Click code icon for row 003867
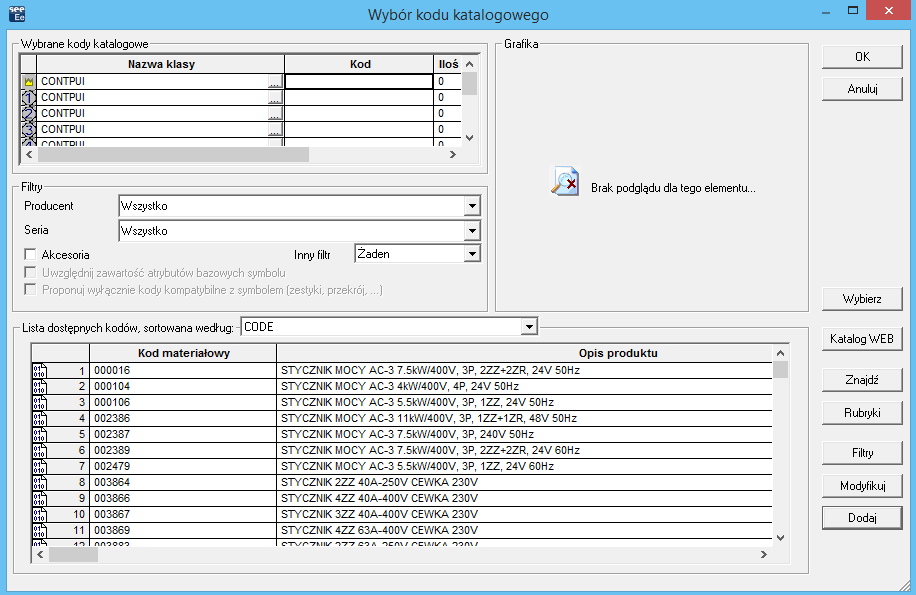 [x=40, y=514]
